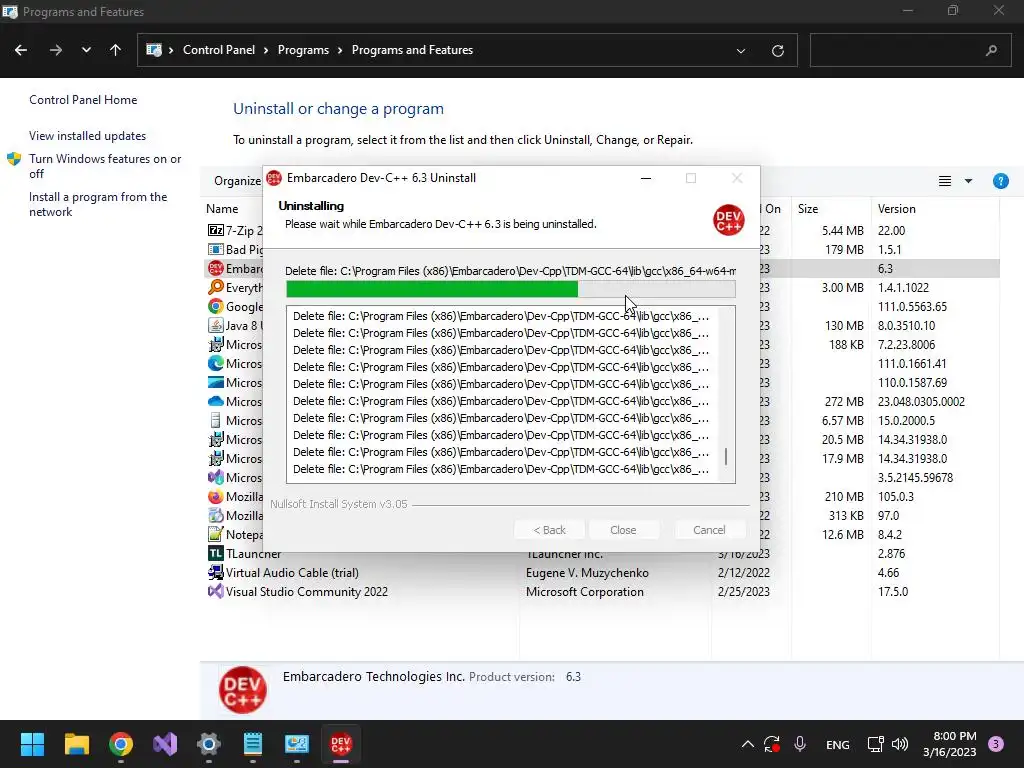Open the Windows Start menu

32,744
